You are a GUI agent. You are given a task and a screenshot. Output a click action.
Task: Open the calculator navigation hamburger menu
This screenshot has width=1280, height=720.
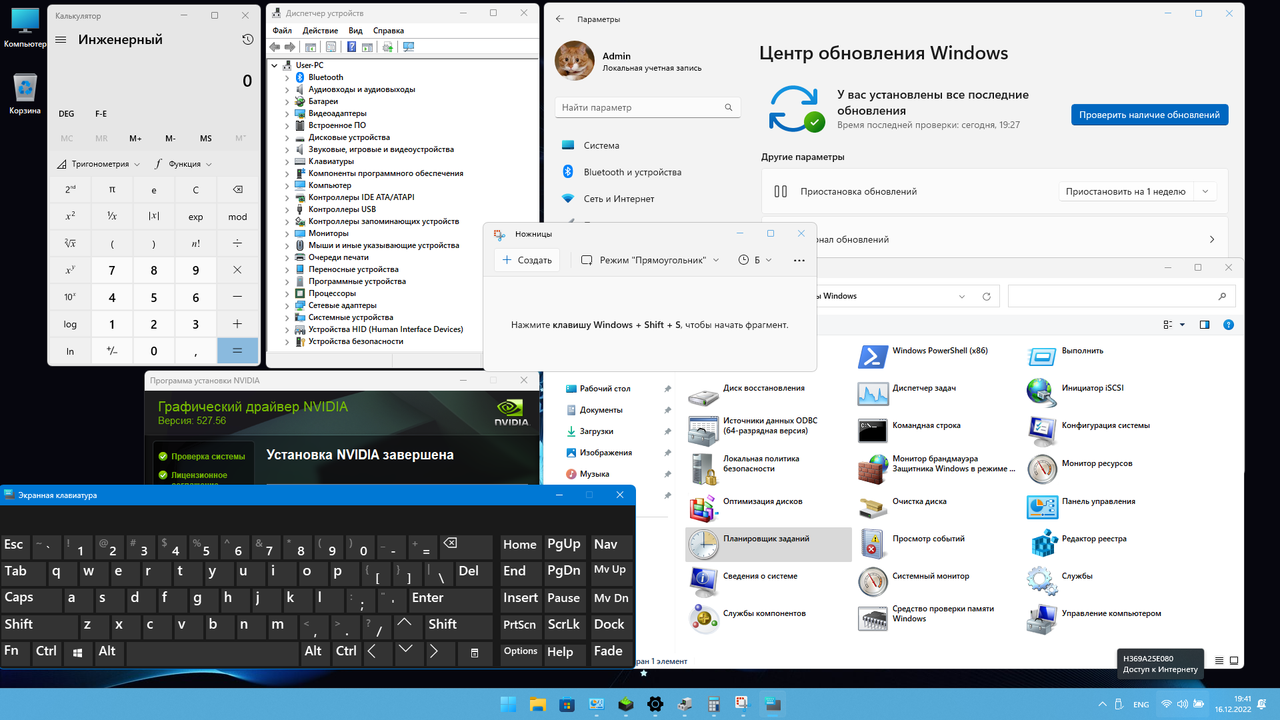point(61,40)
